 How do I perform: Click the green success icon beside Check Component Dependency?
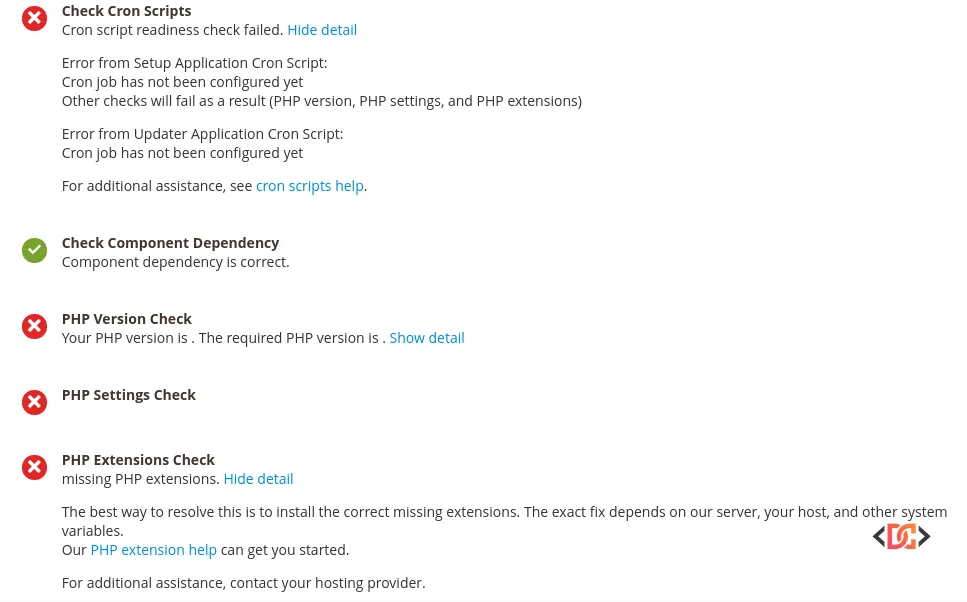[34, 250]
